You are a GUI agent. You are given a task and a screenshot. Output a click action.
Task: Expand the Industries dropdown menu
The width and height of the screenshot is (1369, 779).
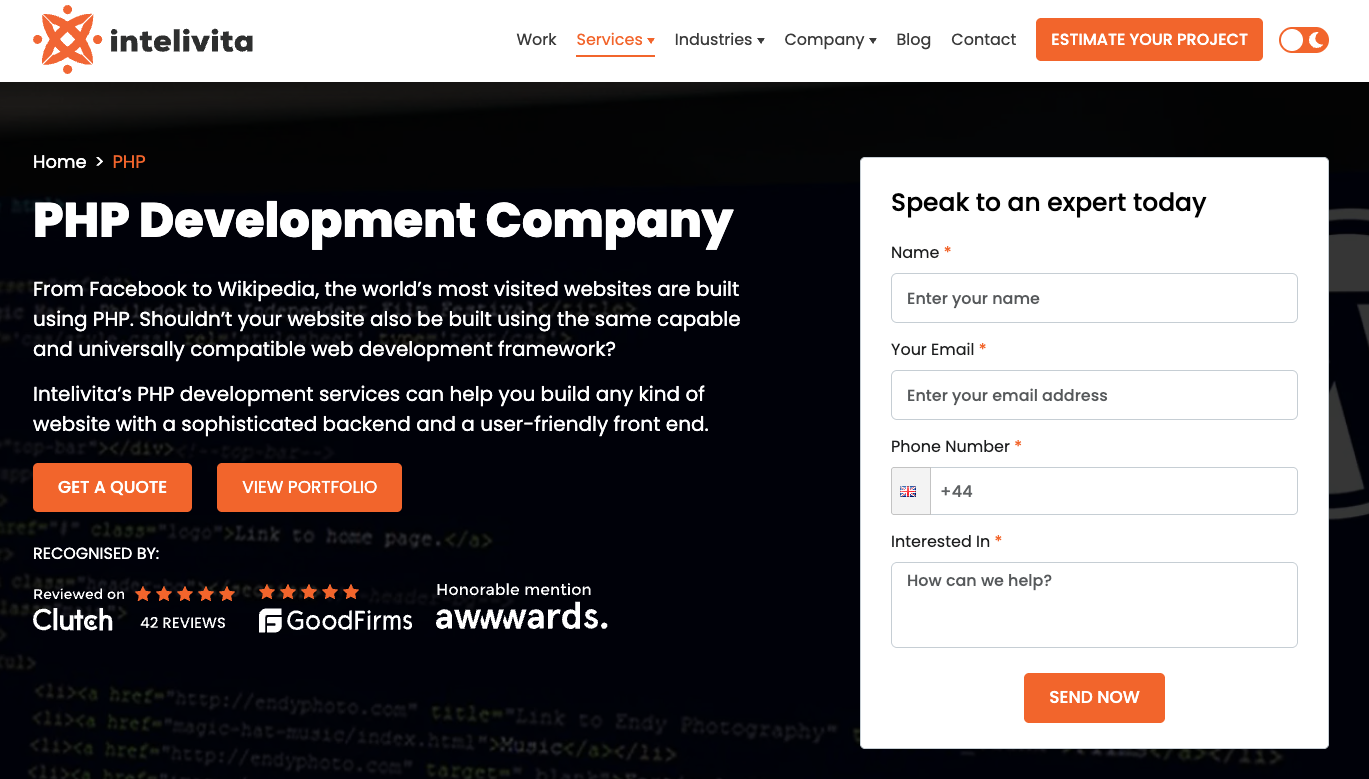pos(719,40)
